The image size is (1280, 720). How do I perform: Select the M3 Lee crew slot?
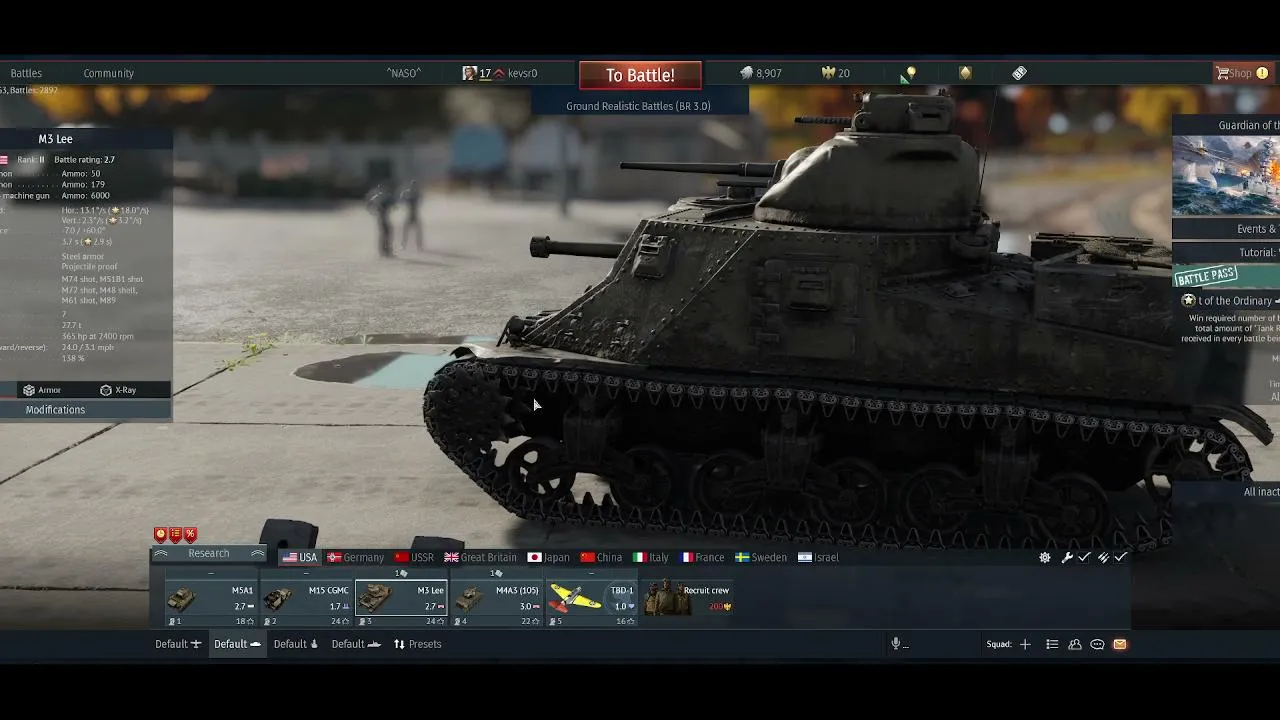click(401, 603)
